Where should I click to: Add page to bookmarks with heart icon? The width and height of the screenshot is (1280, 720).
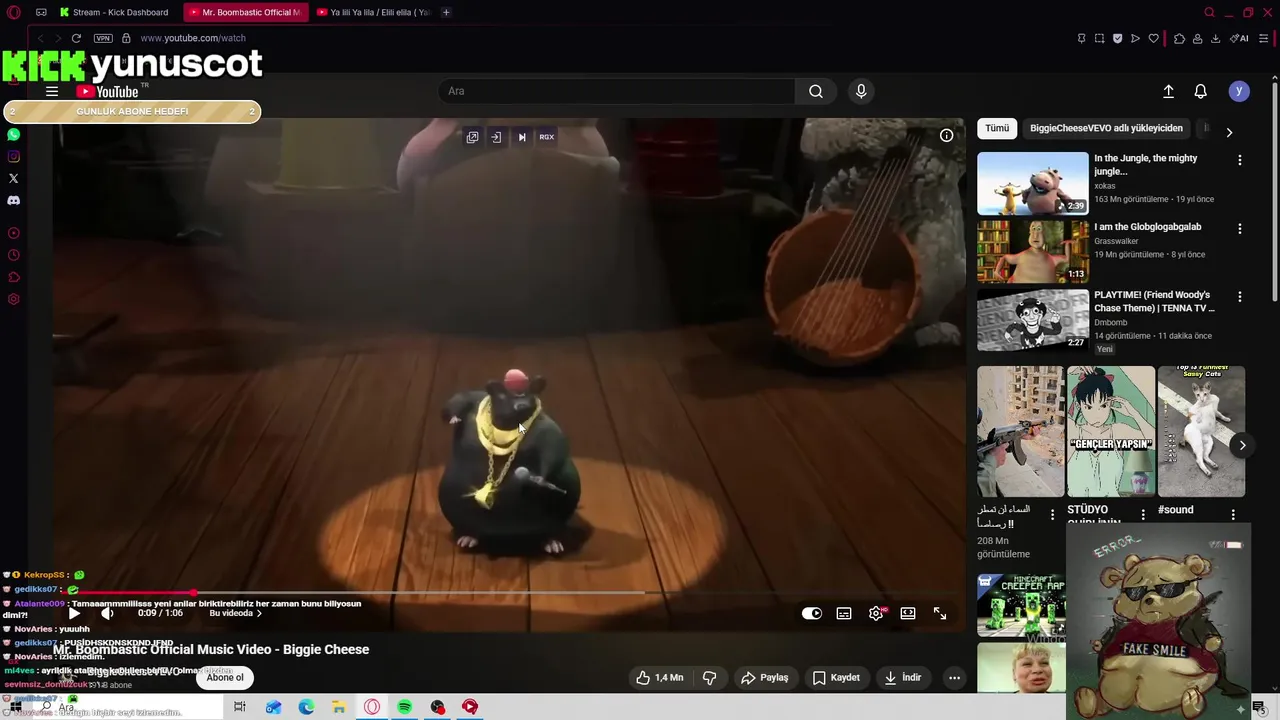(1153, 38)
